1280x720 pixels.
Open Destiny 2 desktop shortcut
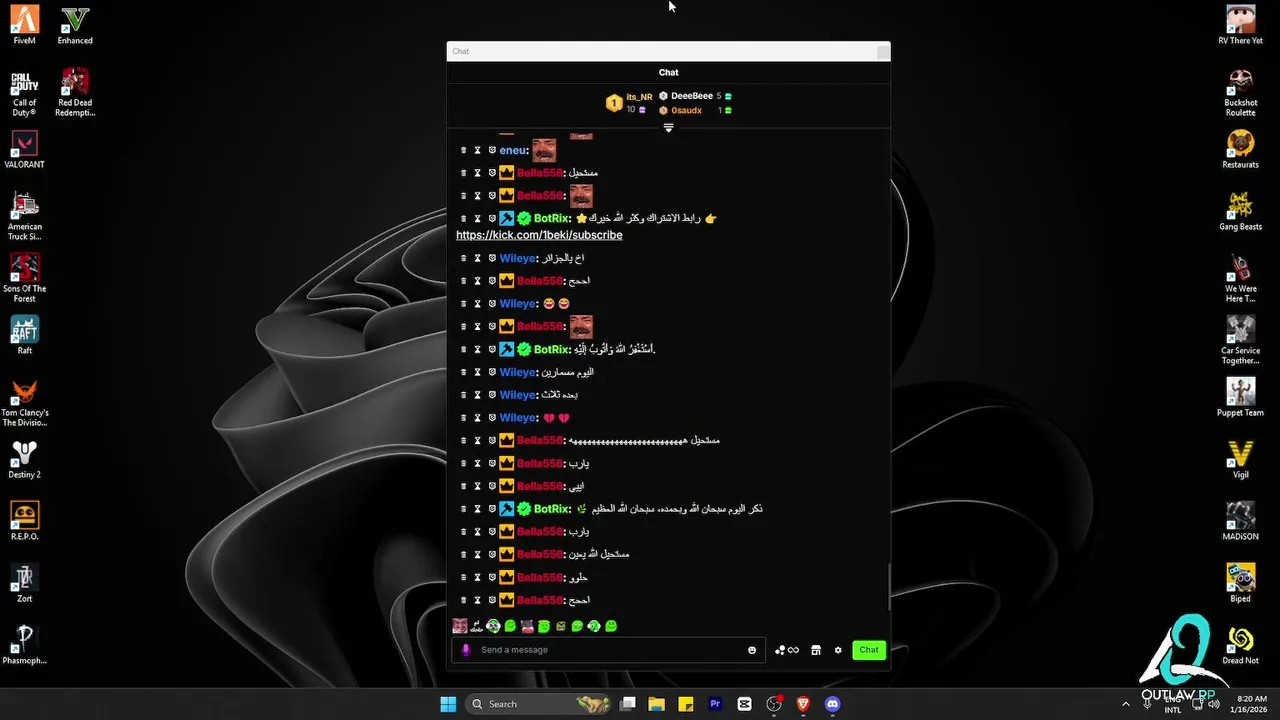point(25,459)
